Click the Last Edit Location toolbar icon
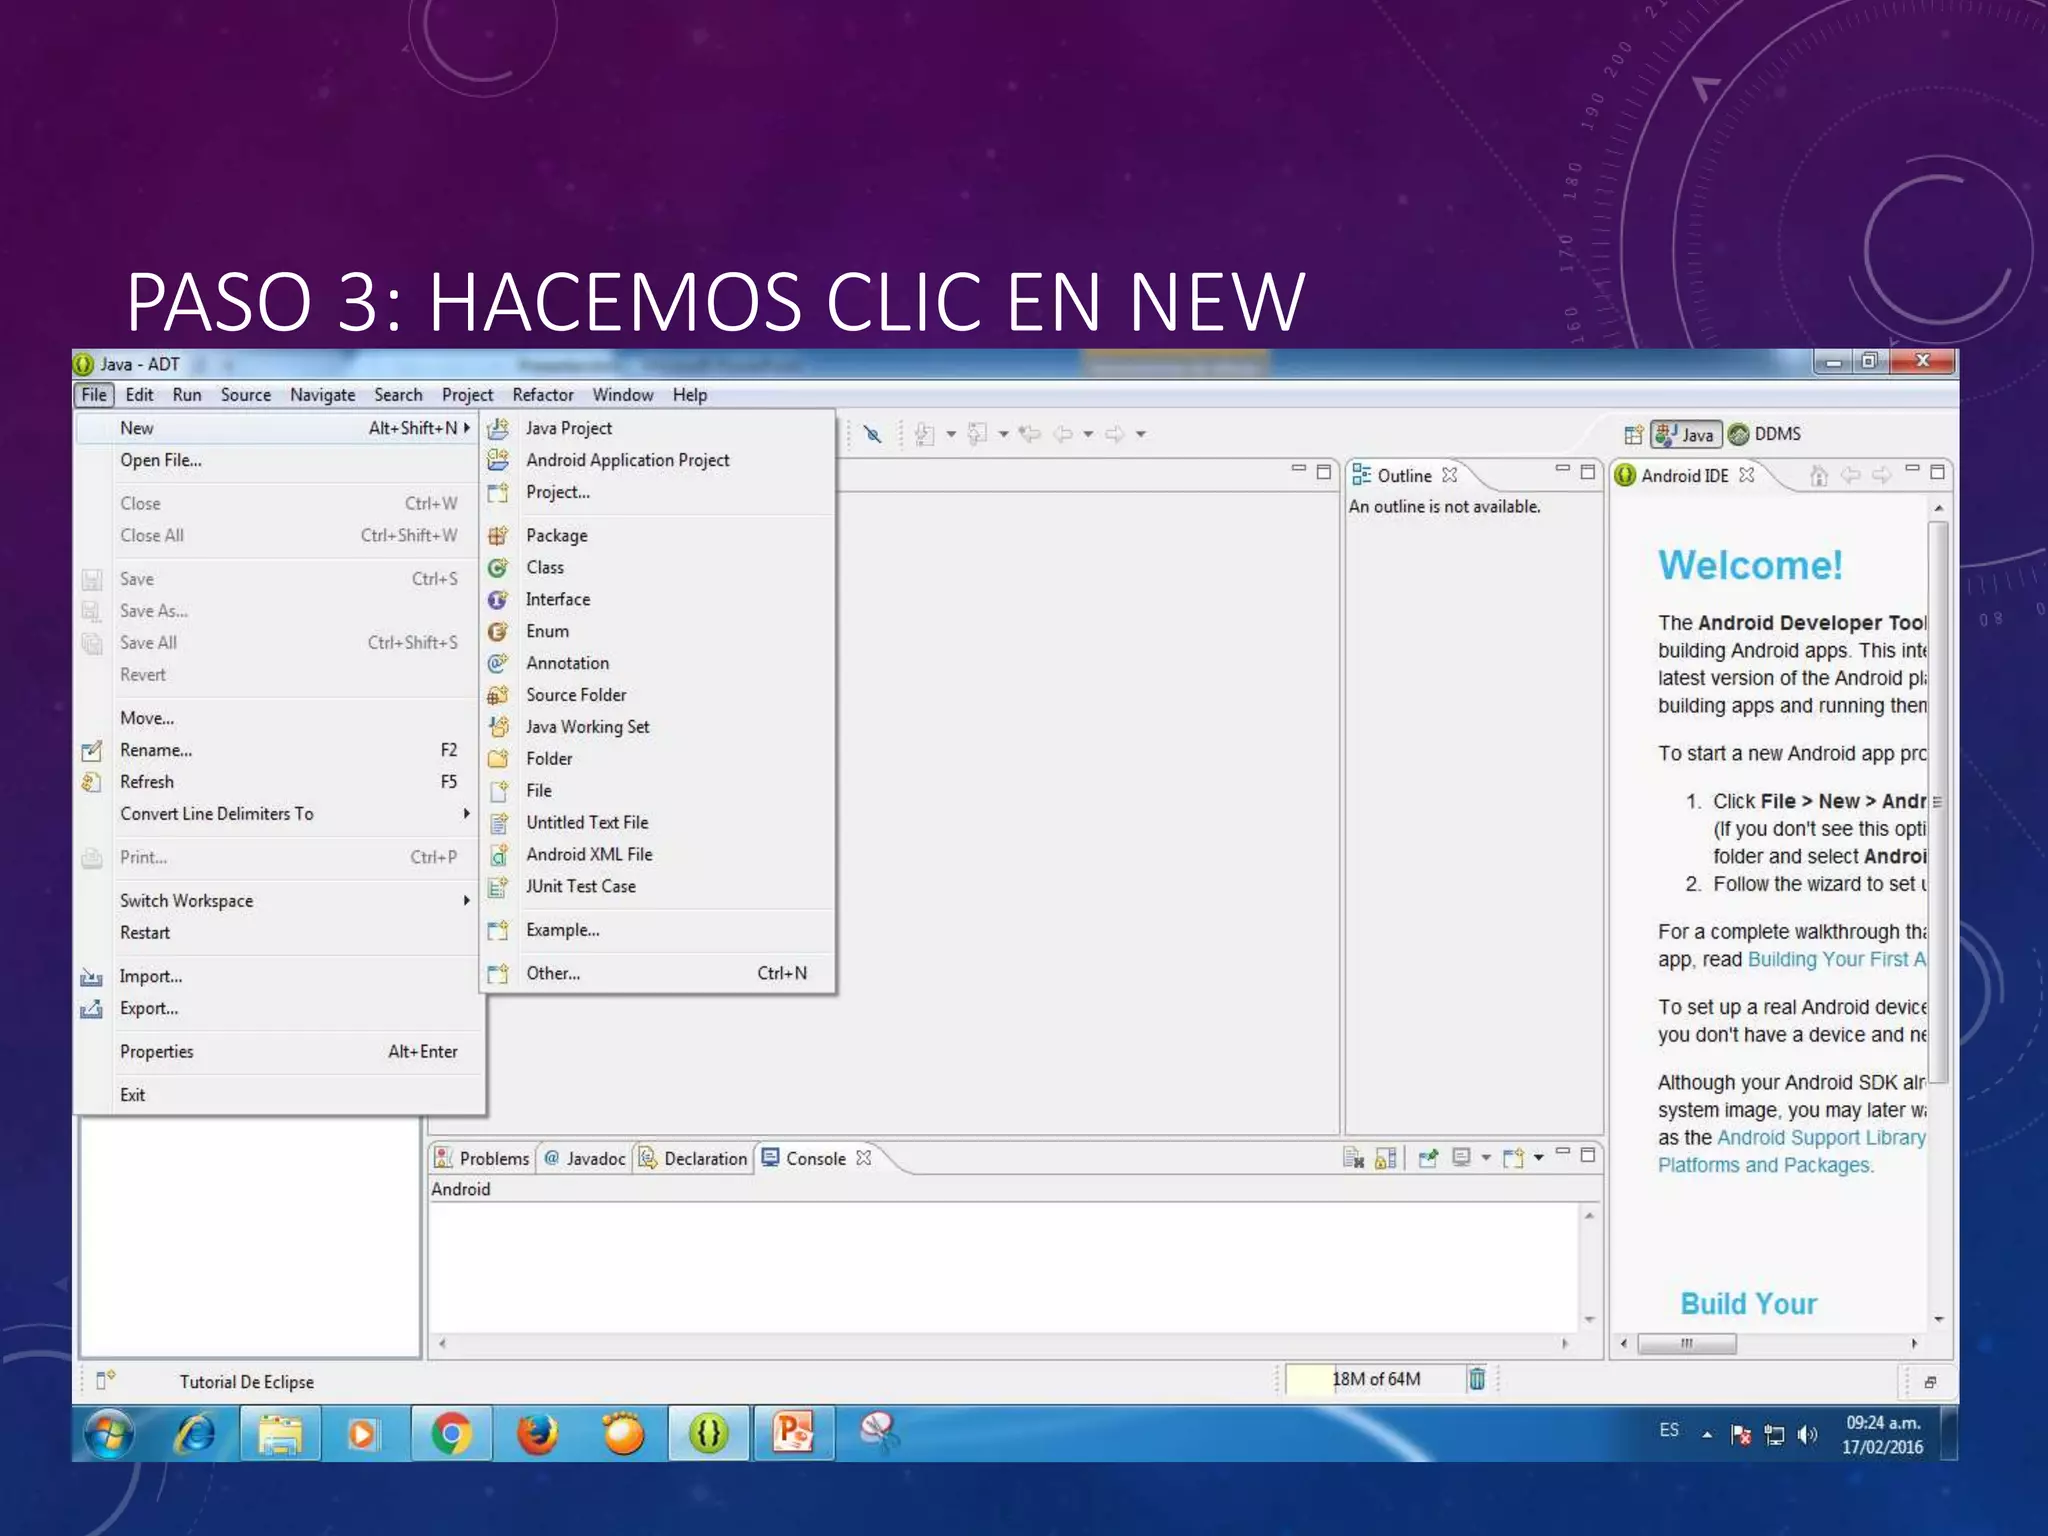This screenshot has height=1536, width=2048. pos(1029,434)
